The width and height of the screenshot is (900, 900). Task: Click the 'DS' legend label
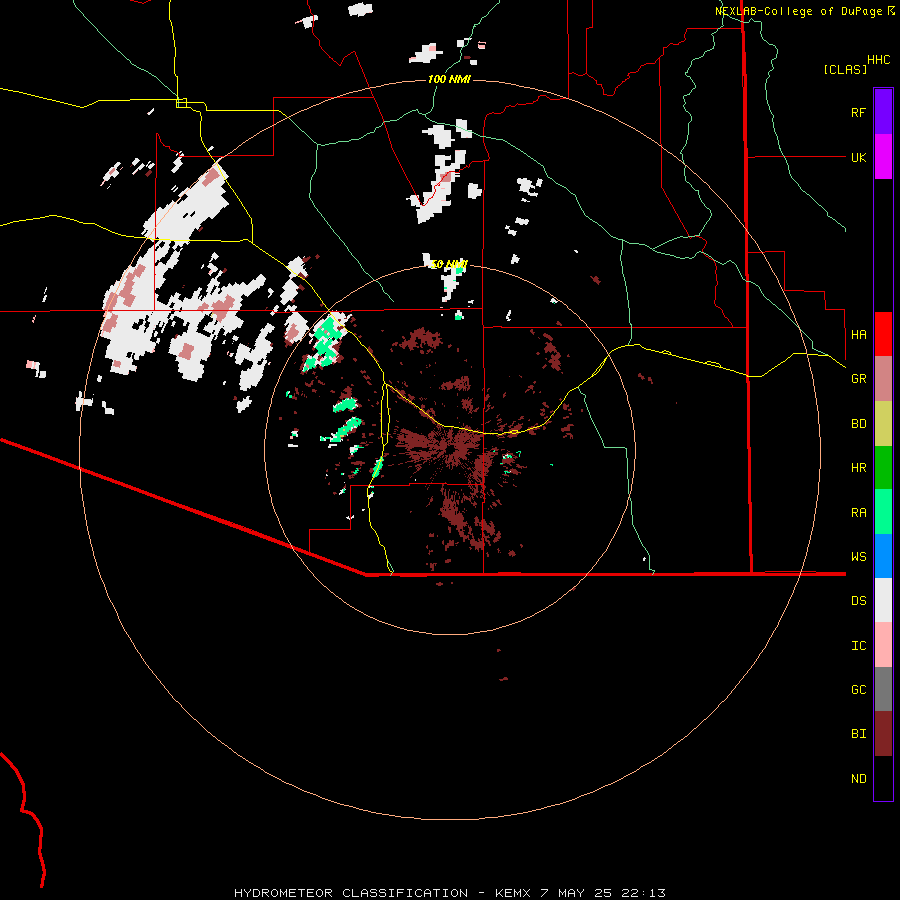click(x=858, y=601)
